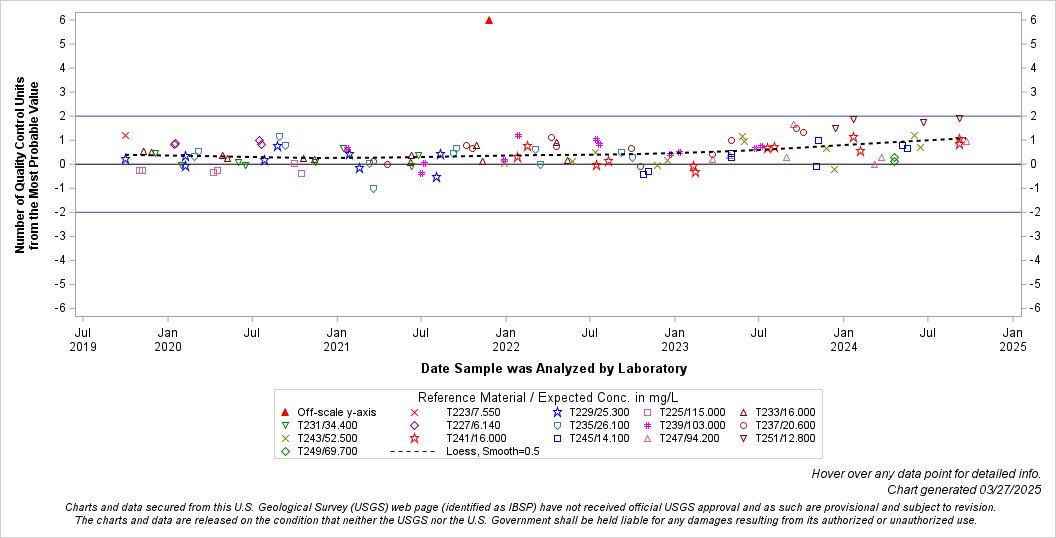Select the T247/94.200 pink triangle legend entry
Screen dimensions: 1056x538
pyautogui.click(x=681, y=438)
